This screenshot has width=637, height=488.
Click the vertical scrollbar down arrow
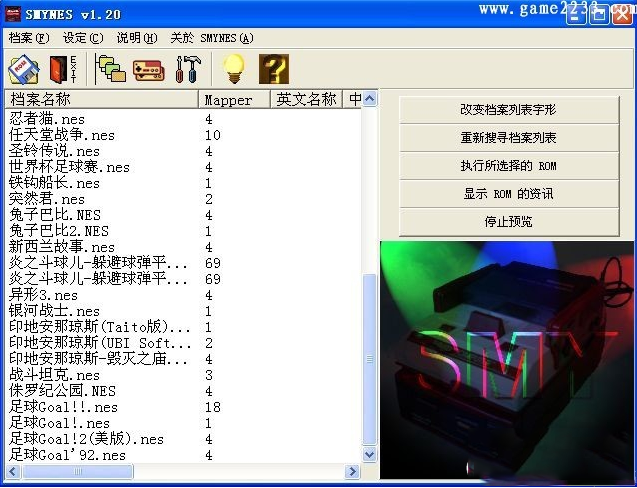click(369, 454)
